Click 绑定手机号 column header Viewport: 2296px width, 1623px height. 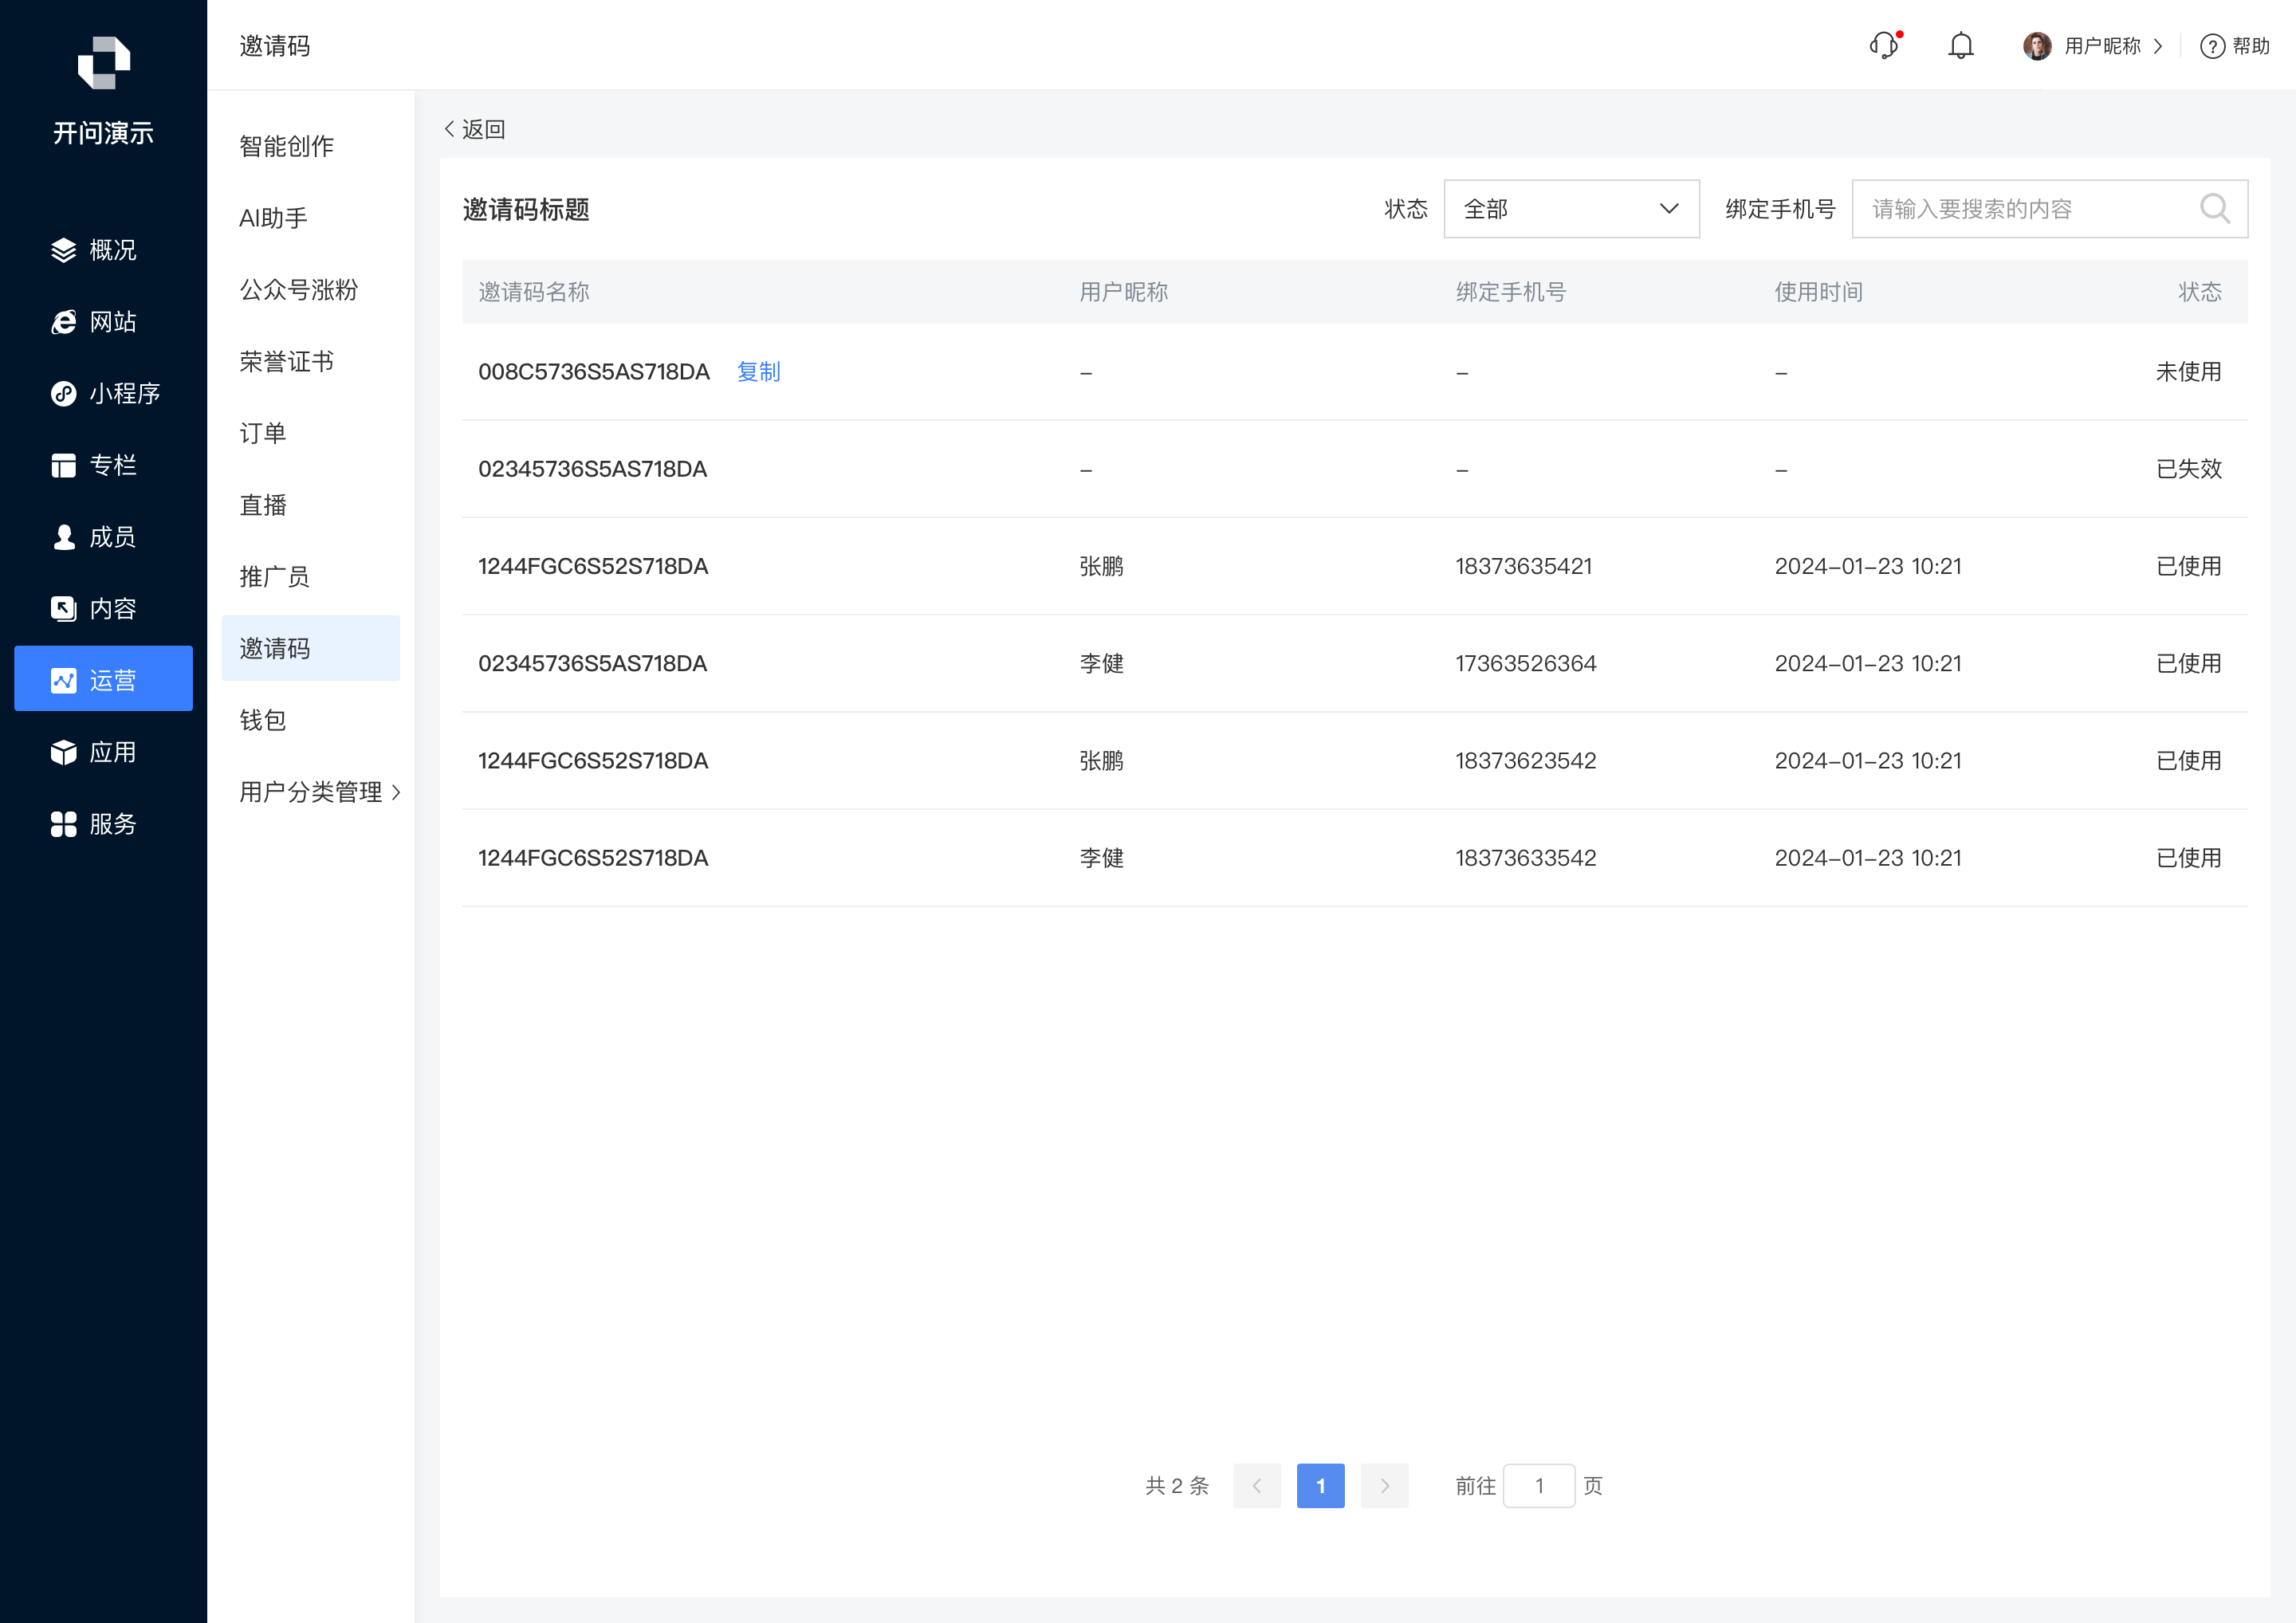click(1511, 292)
